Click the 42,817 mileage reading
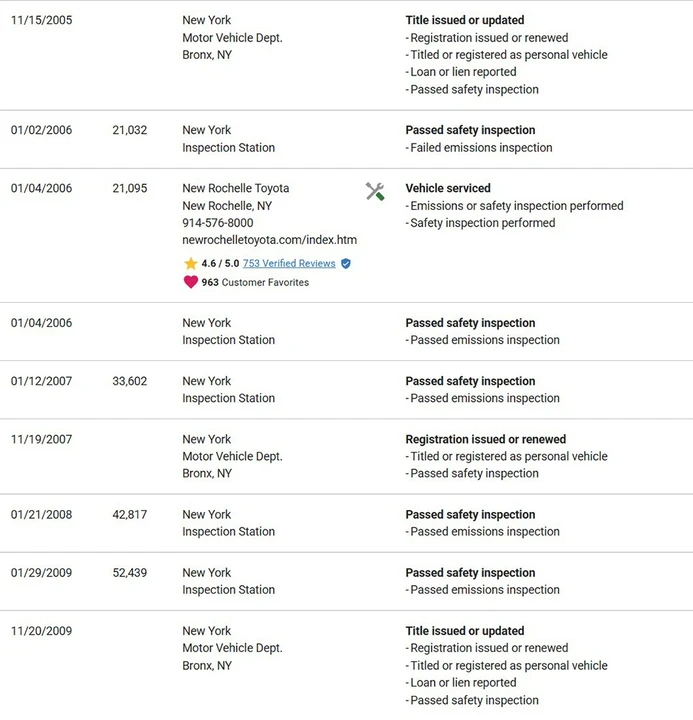Screen dimensions: 693x720 click(x=130, y=514)
